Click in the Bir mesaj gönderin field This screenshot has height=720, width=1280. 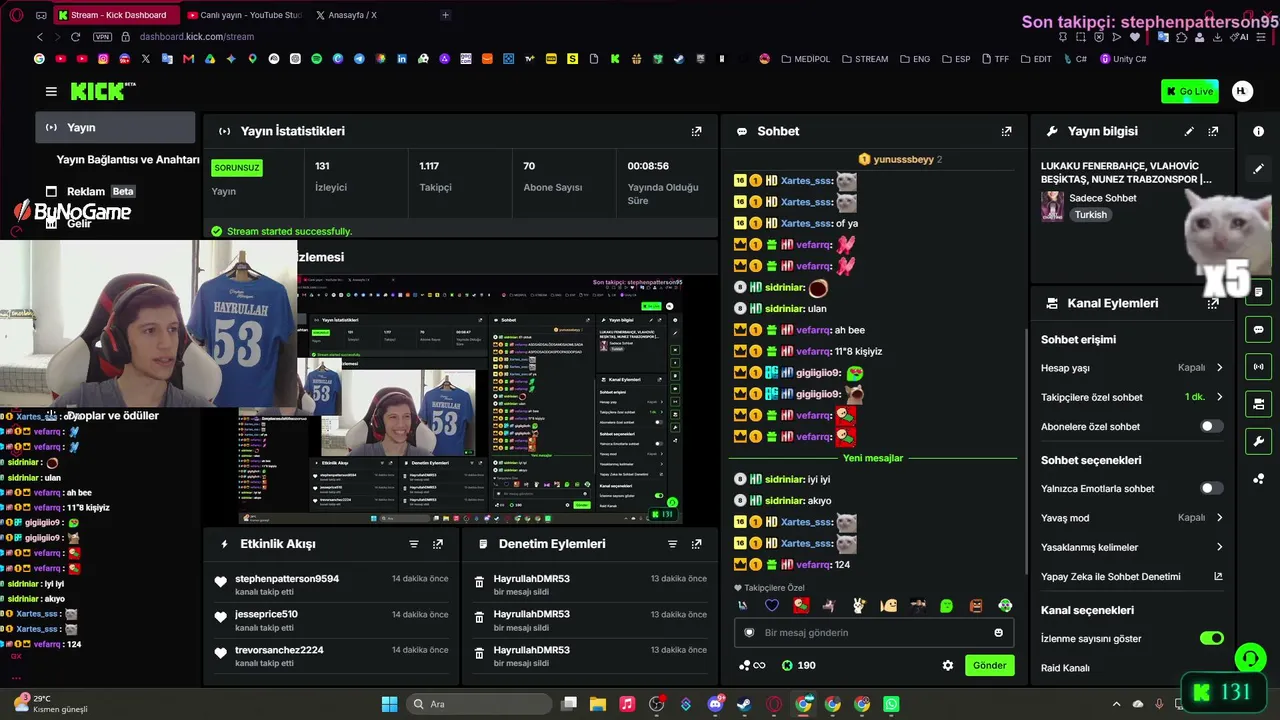[874, 632]
